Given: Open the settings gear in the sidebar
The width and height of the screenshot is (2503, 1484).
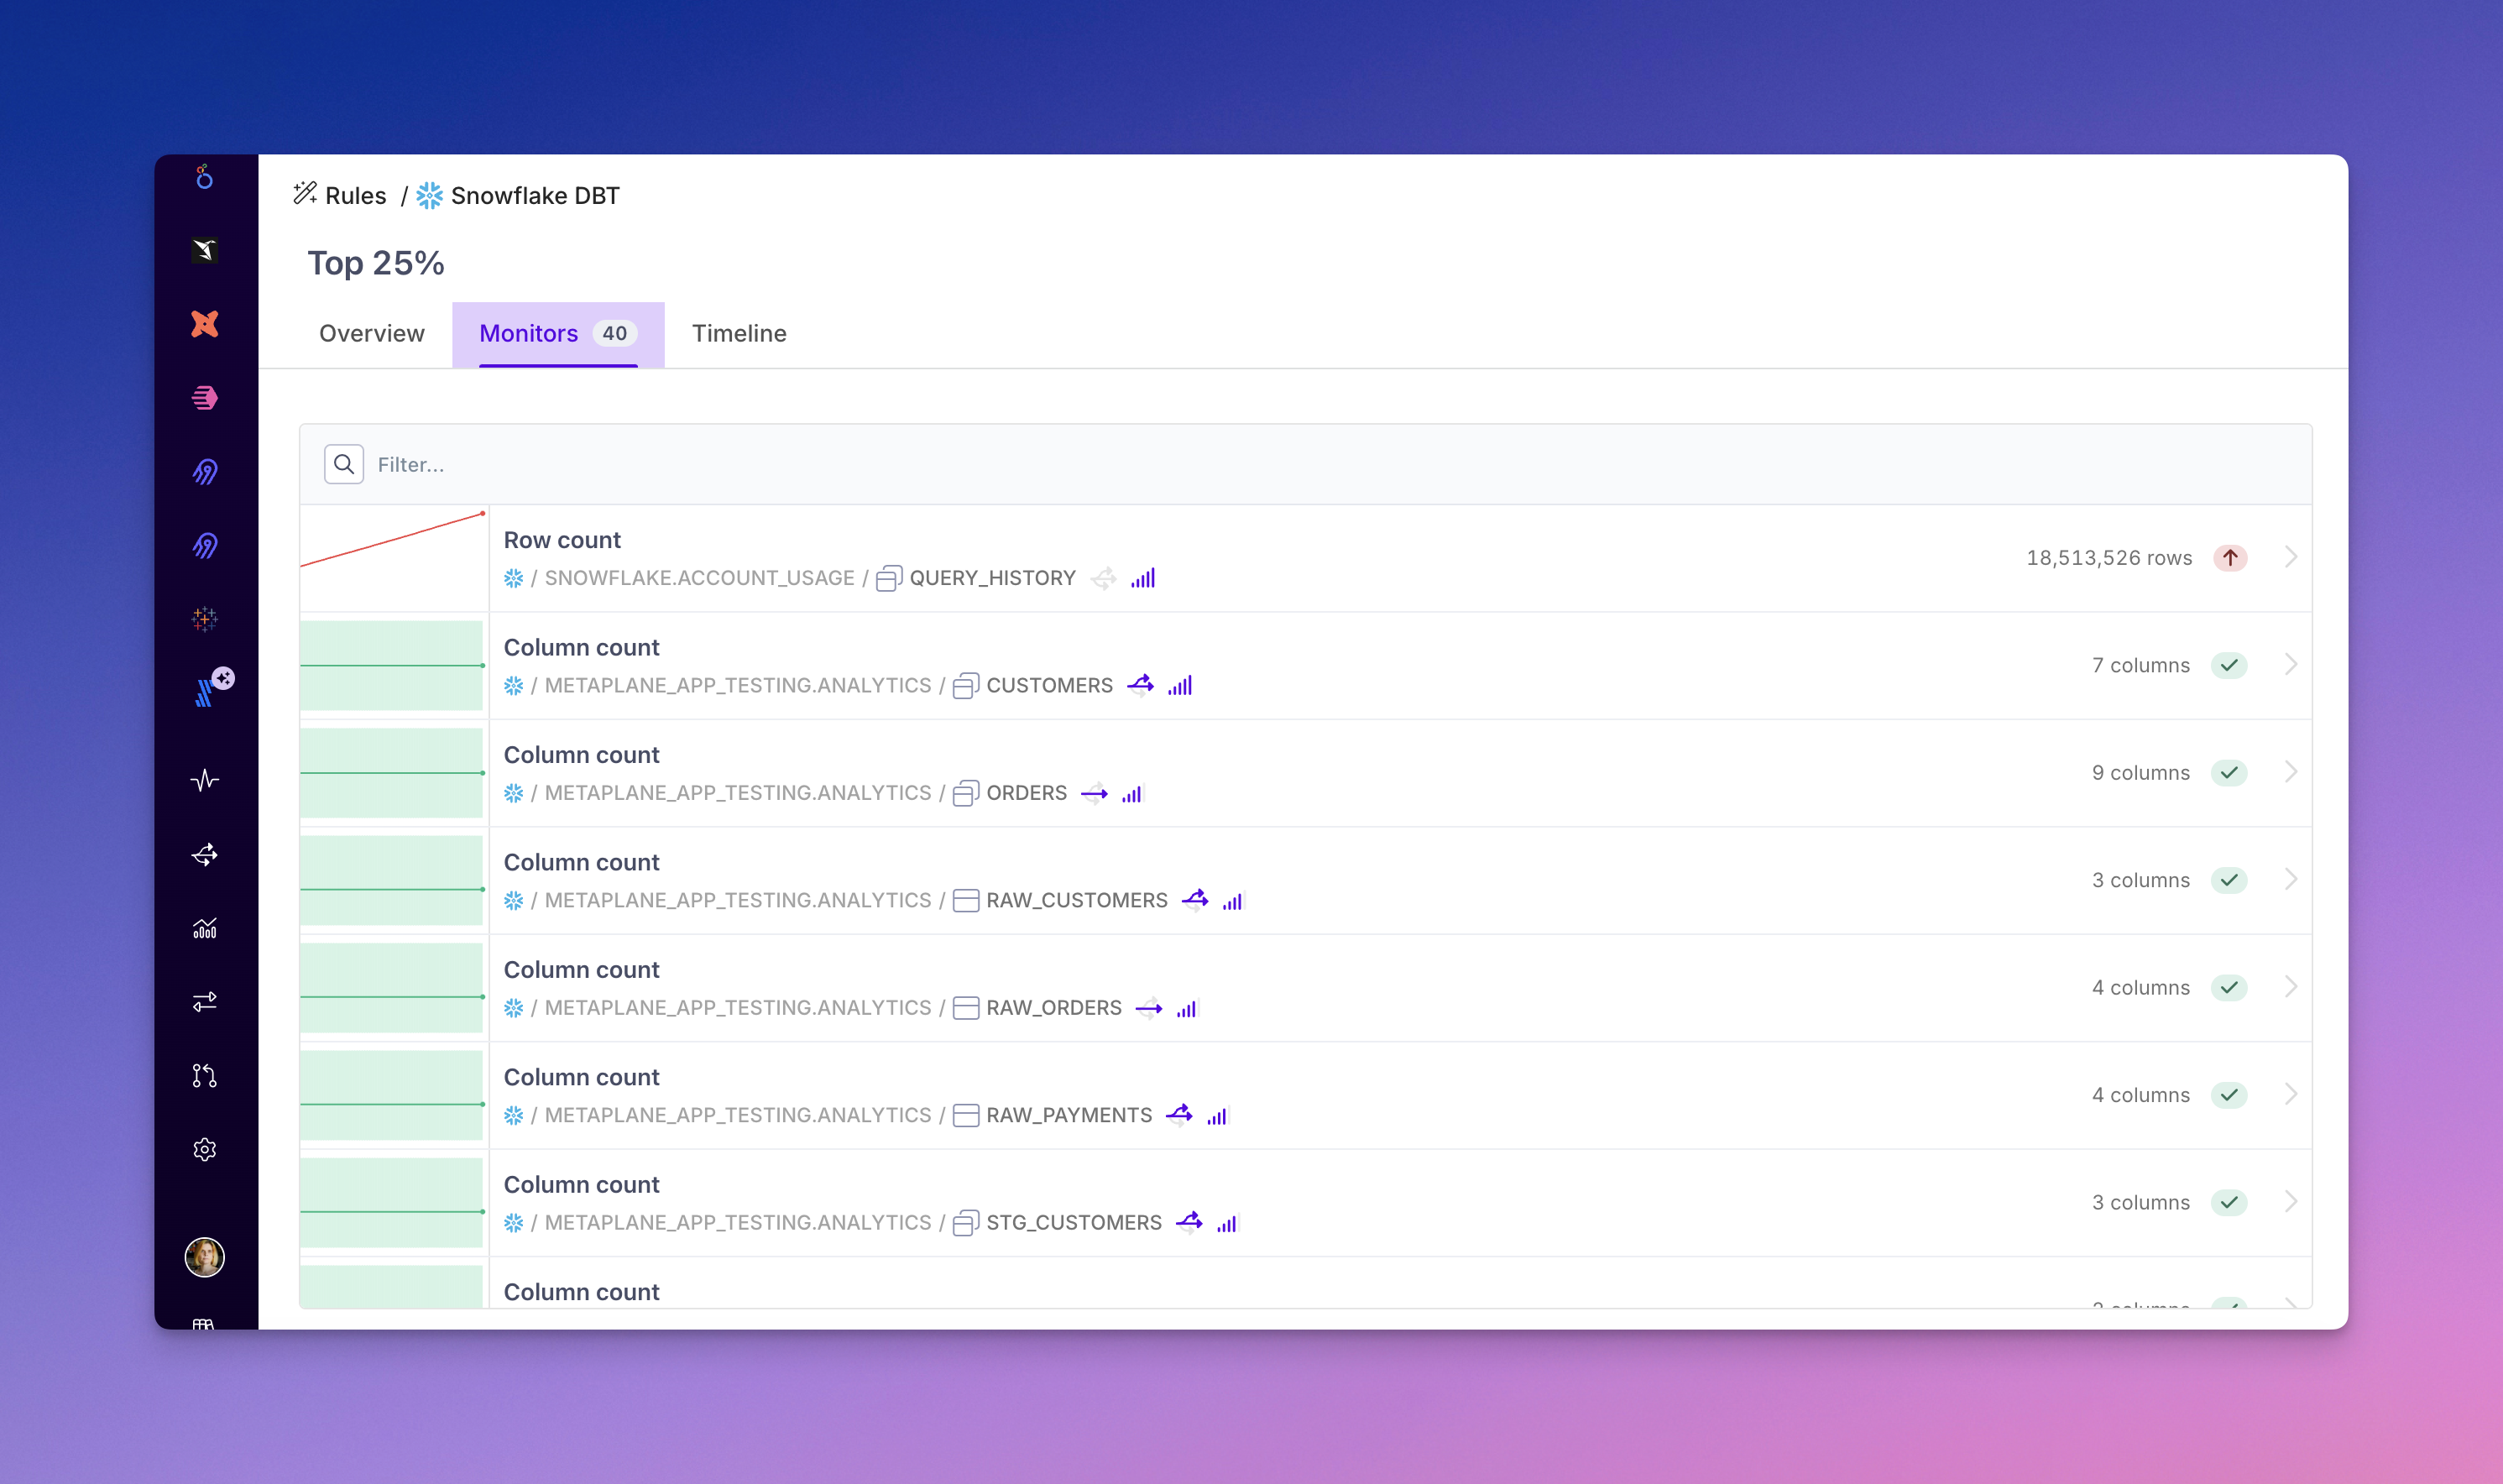Looking at the screenshot, I should [x=204, y=1149].
